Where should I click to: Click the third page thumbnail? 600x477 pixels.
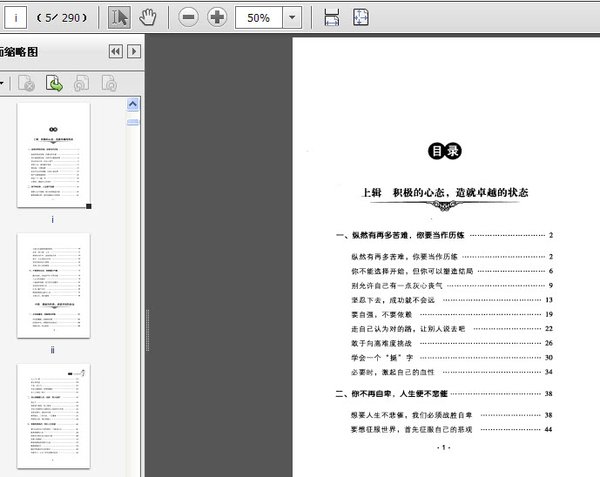(x=53, y=415)
